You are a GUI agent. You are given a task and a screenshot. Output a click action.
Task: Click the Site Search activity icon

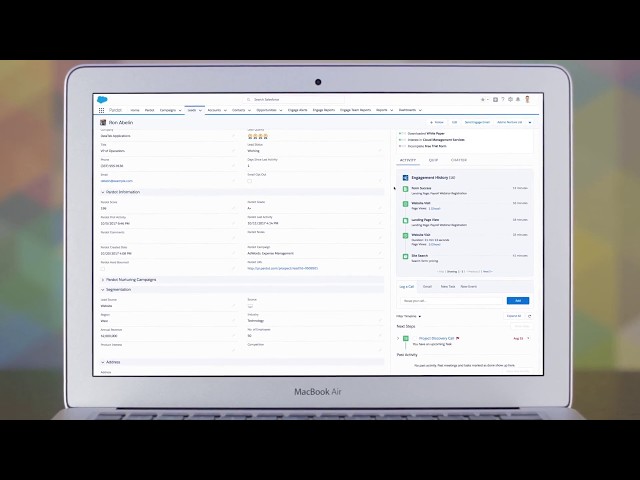click(405, 257)
